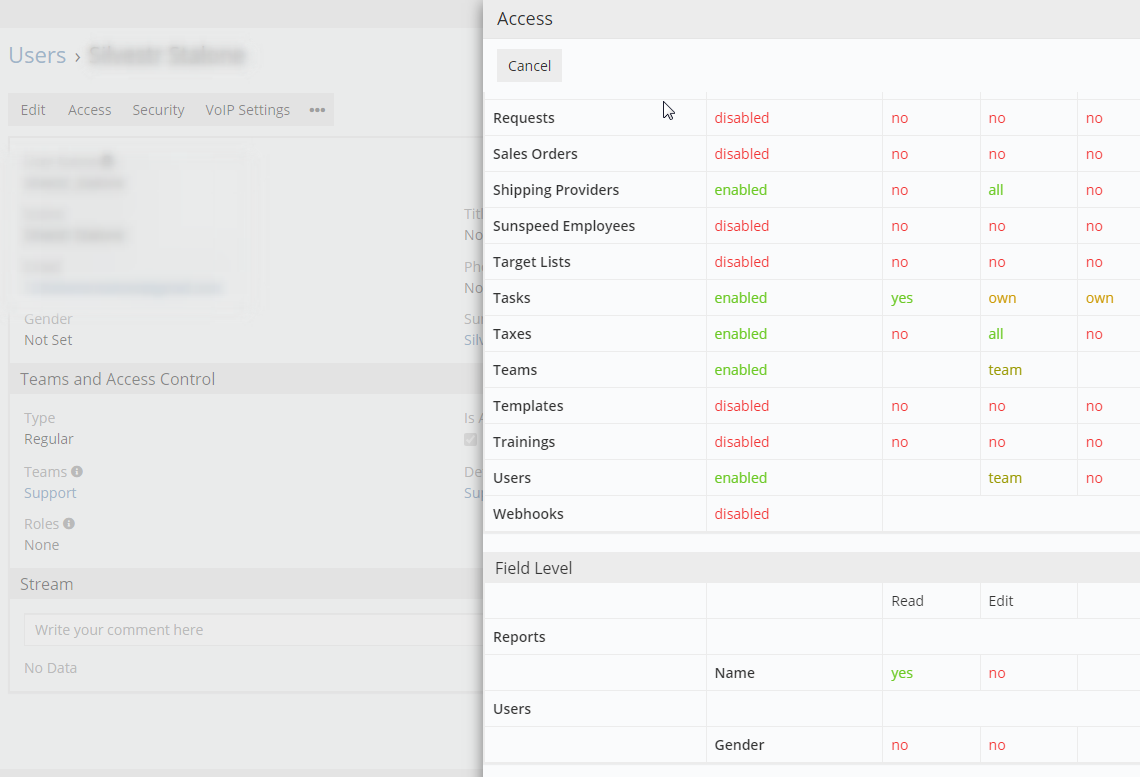Viewport: 1140px width, 777px height.
Task: Select the Security button
Action: 158,110
